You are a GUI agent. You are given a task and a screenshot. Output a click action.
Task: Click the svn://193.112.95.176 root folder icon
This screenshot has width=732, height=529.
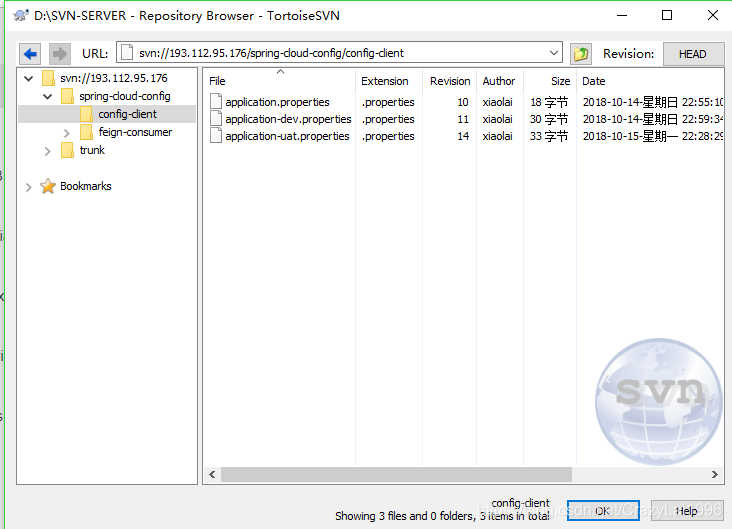click(x=49, y=78)
